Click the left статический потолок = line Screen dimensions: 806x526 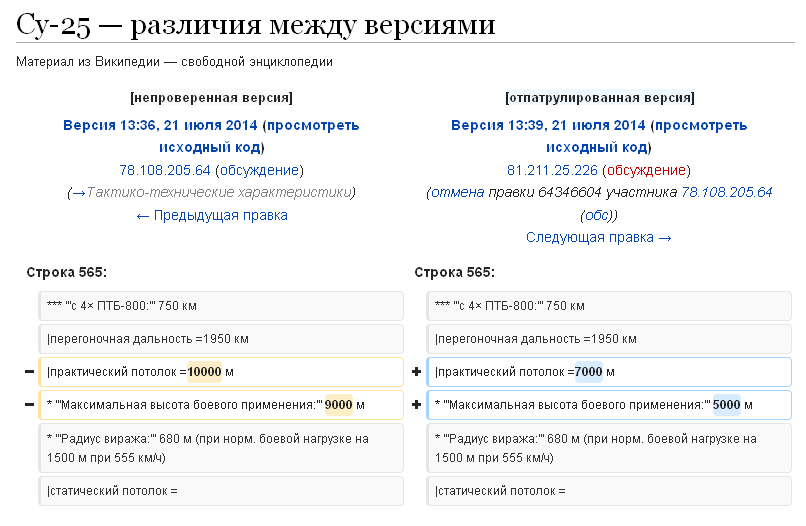point(221,491)
